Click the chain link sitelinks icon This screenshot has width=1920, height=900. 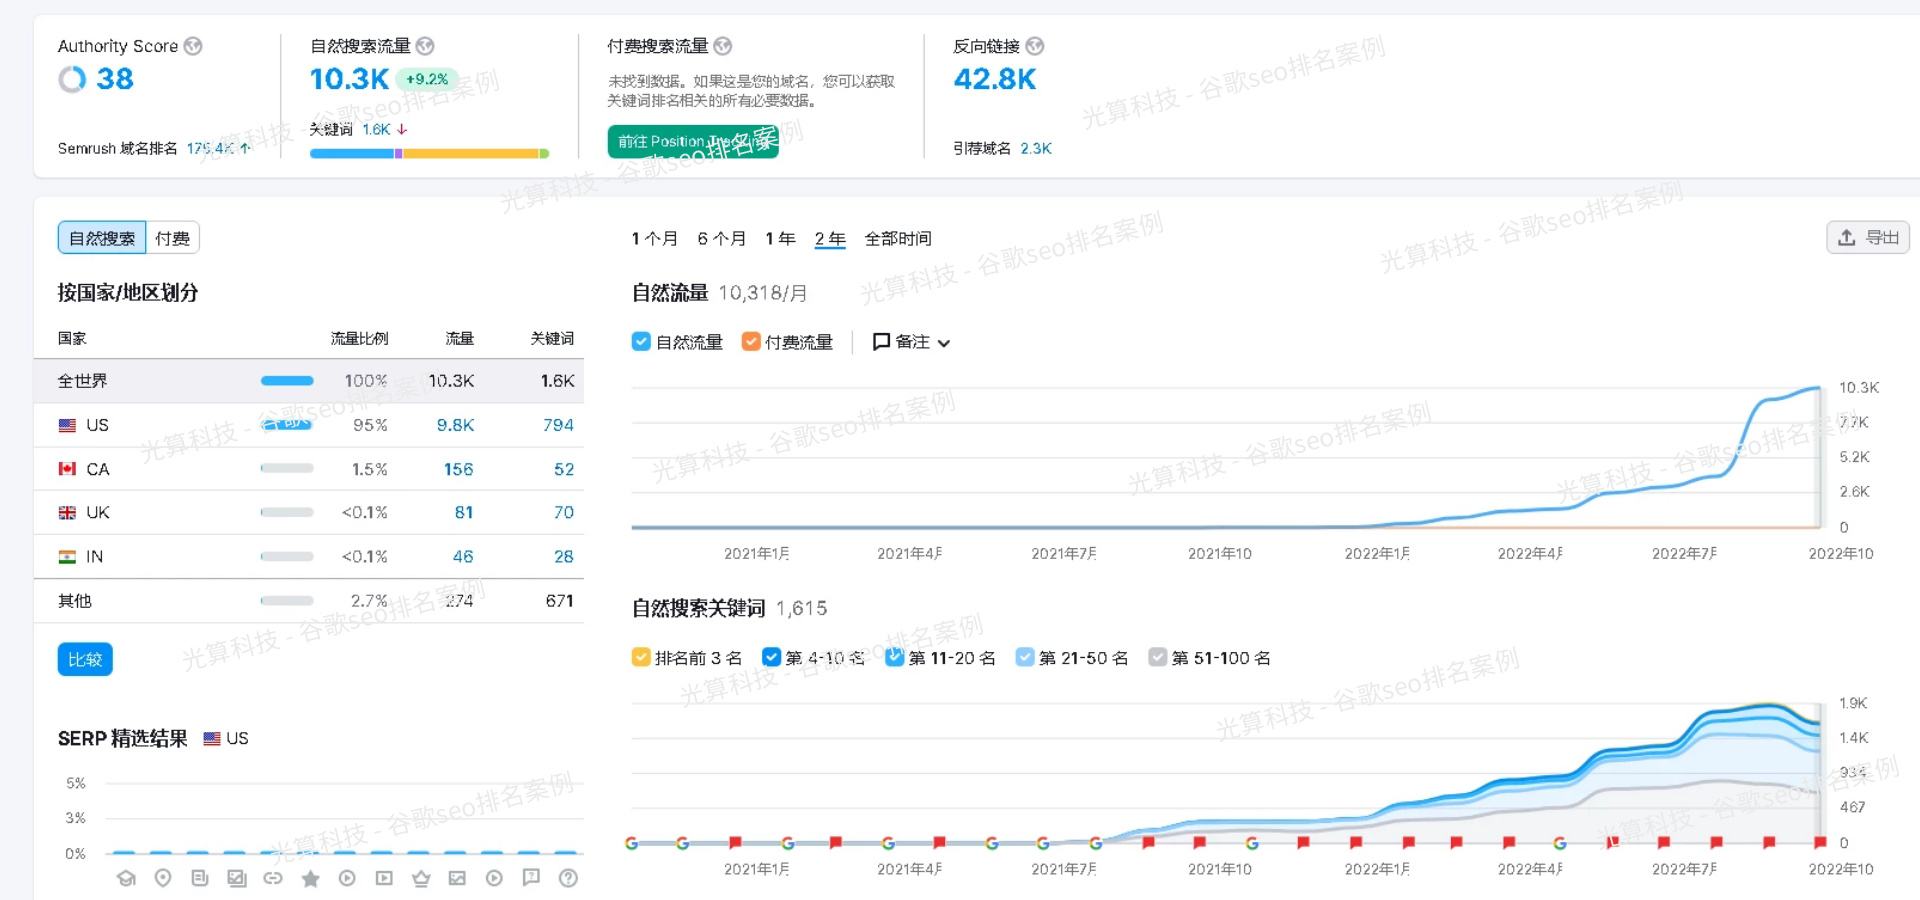tap(273, 878)
